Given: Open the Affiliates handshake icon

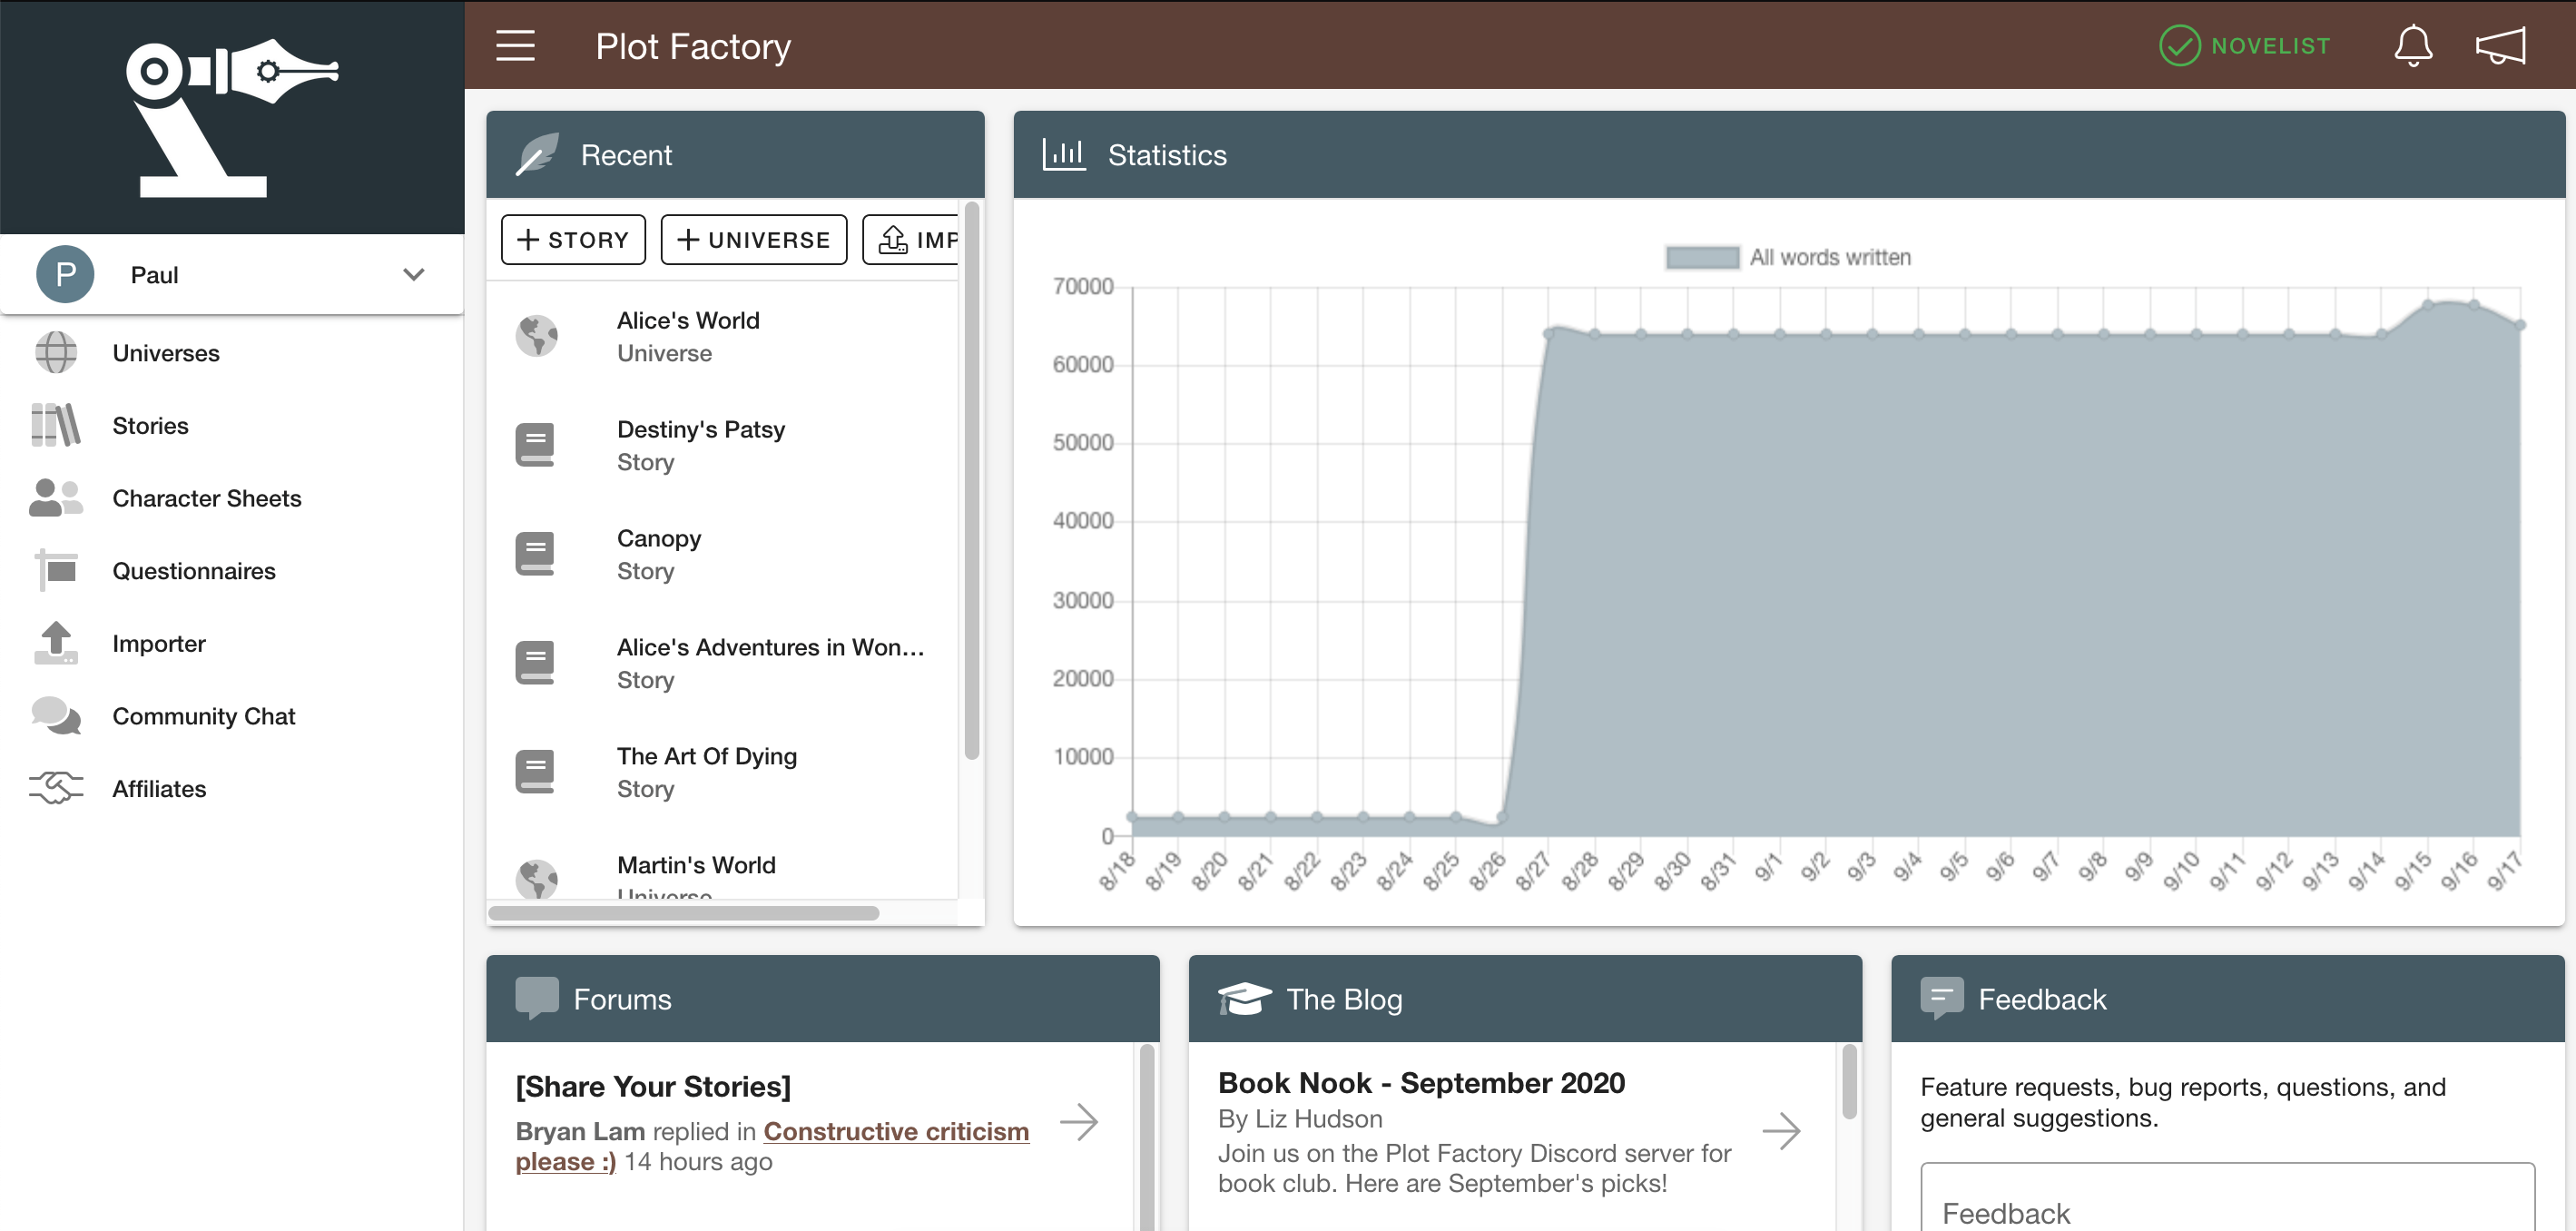Looking at the screenshot, I should tap(55, 788).
